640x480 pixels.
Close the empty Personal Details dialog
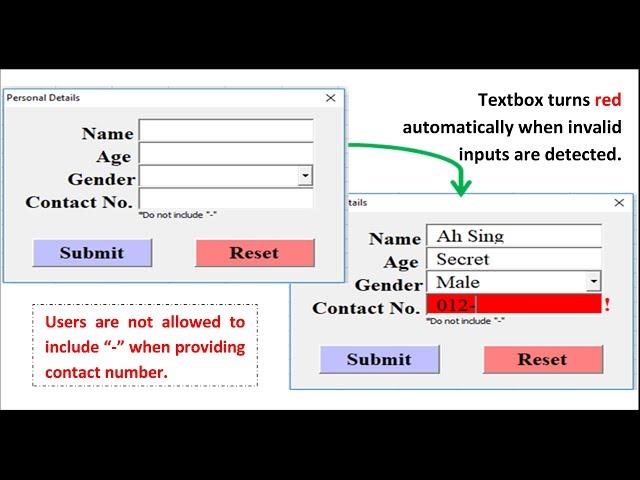pyautogui.click(x=331, y=98)
